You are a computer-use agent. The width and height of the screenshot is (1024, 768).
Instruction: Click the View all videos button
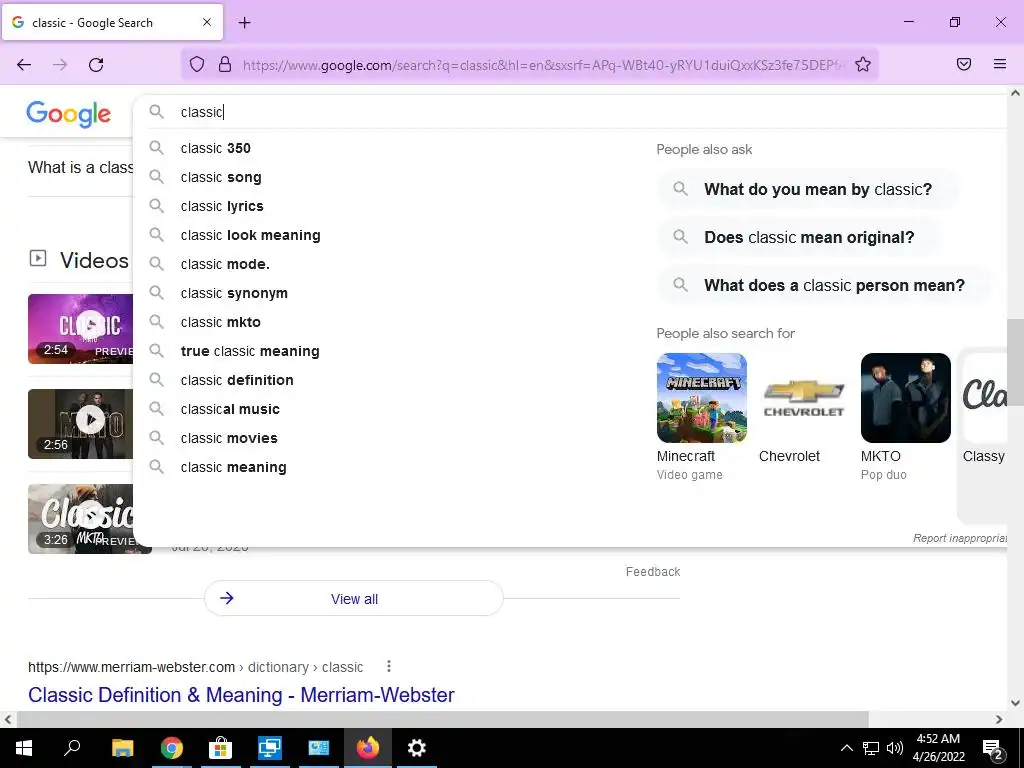354,598
